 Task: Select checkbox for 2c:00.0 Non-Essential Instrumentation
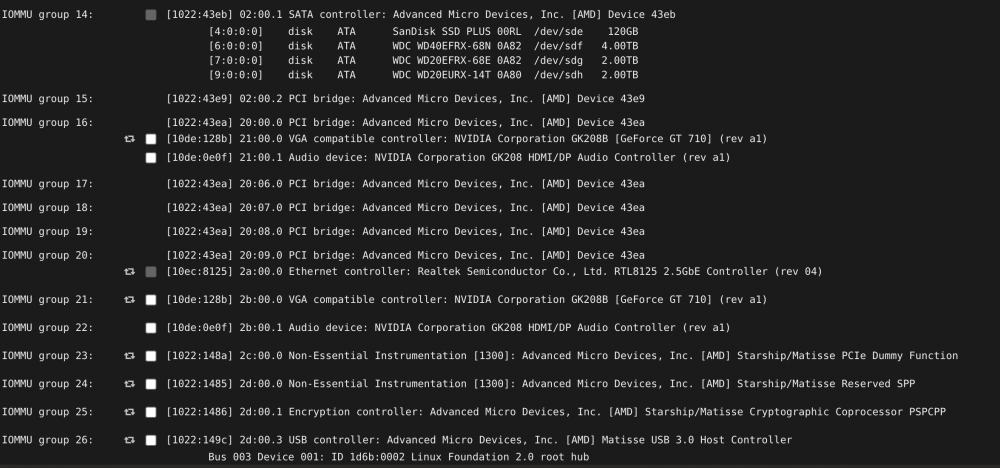click(151, 356)
